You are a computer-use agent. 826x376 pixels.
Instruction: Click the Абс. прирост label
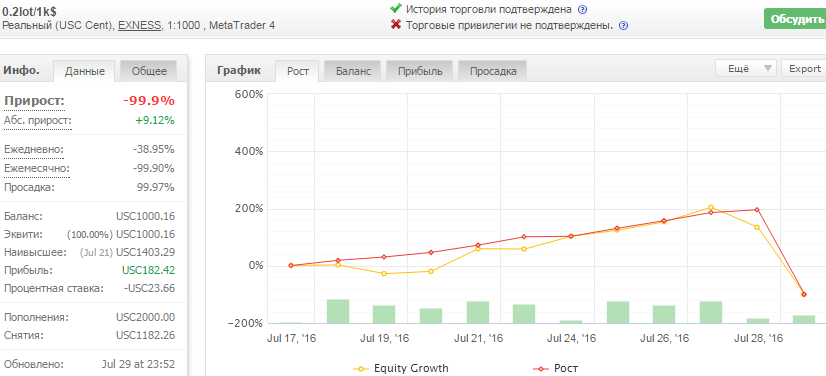(x=37, y=121)
